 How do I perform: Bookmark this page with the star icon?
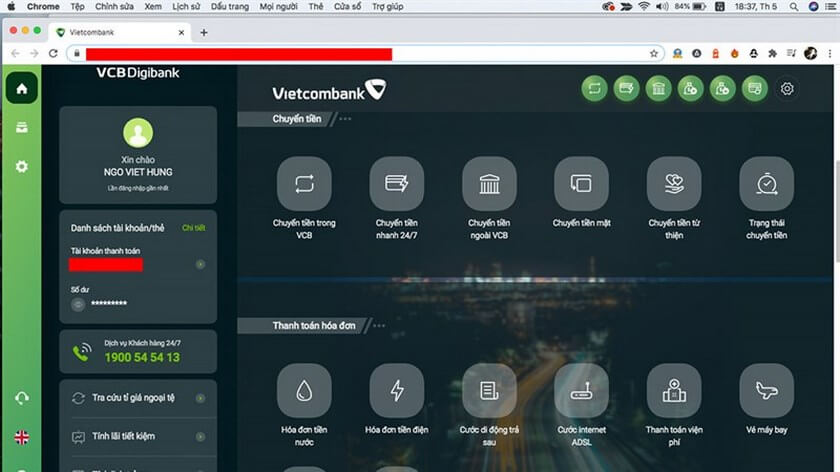[653, 53]
